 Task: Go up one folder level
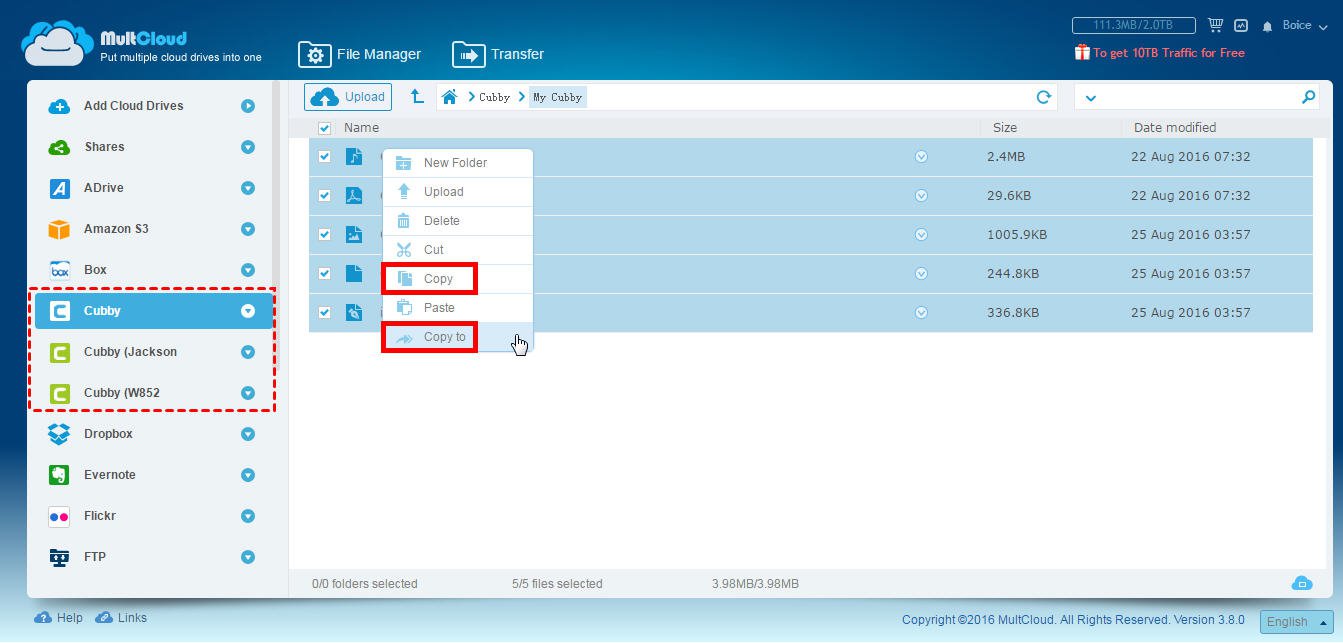(x=417, y=97)
